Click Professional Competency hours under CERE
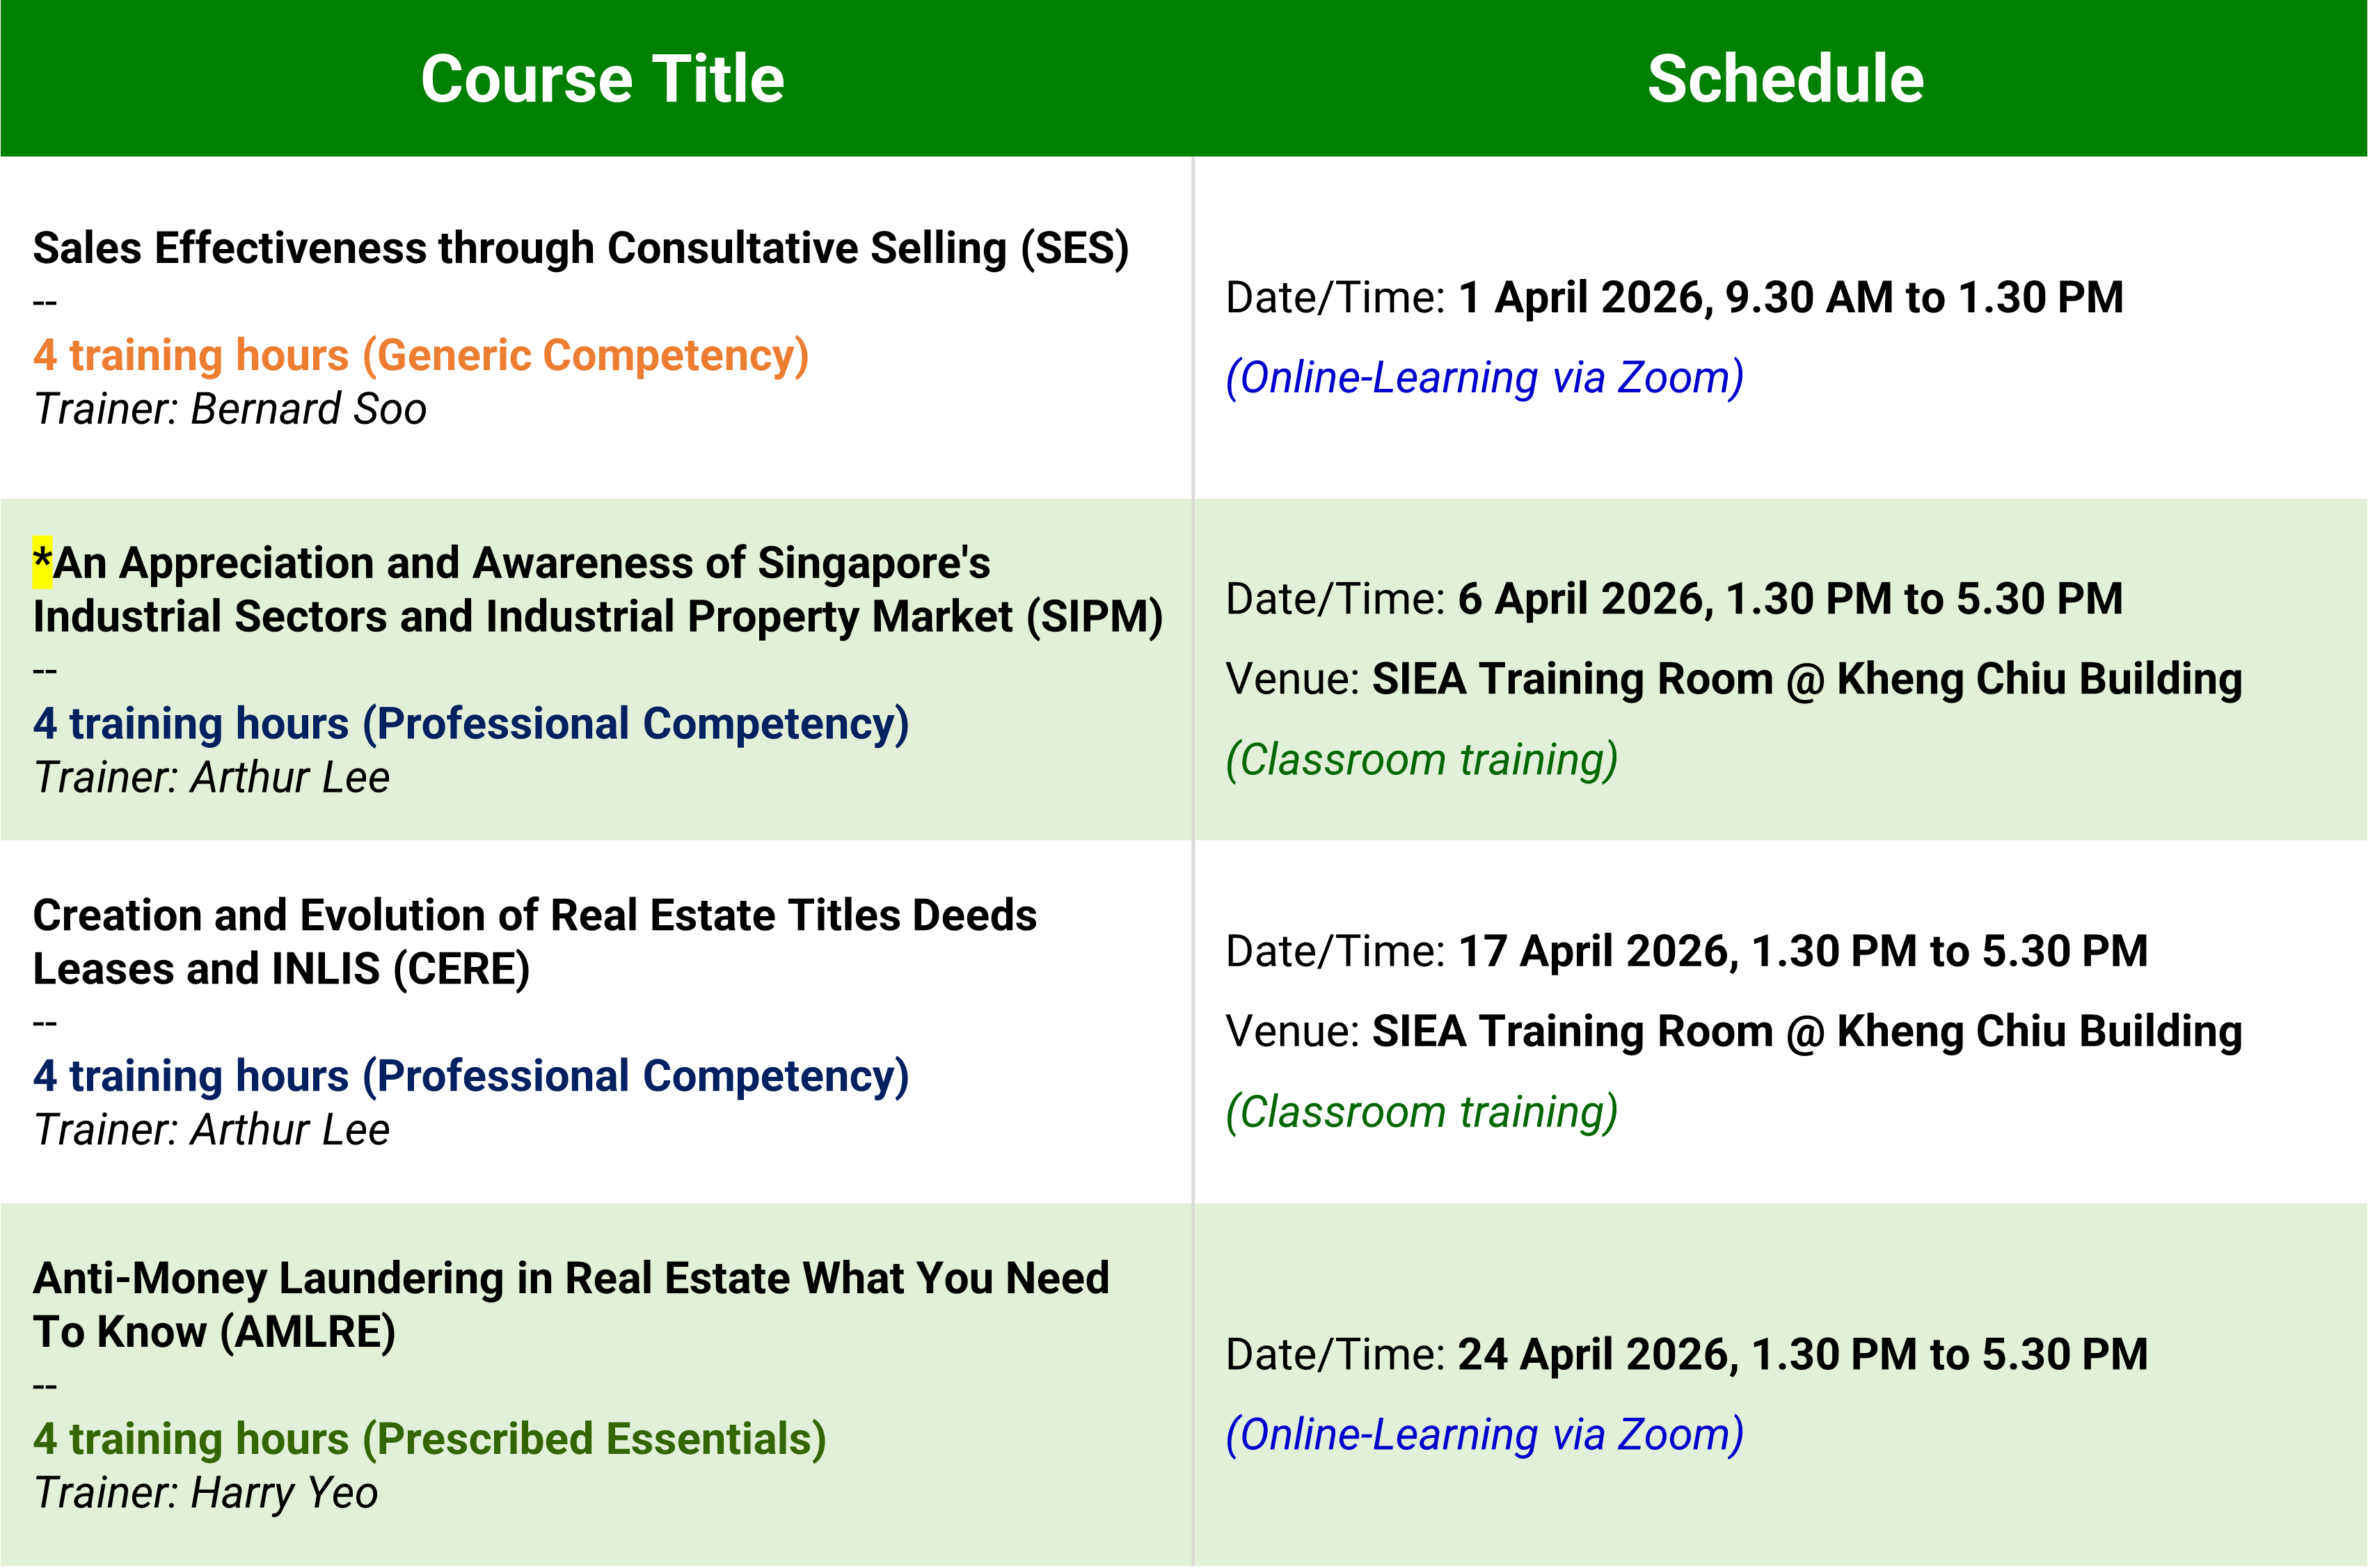 click(470, 1076)
